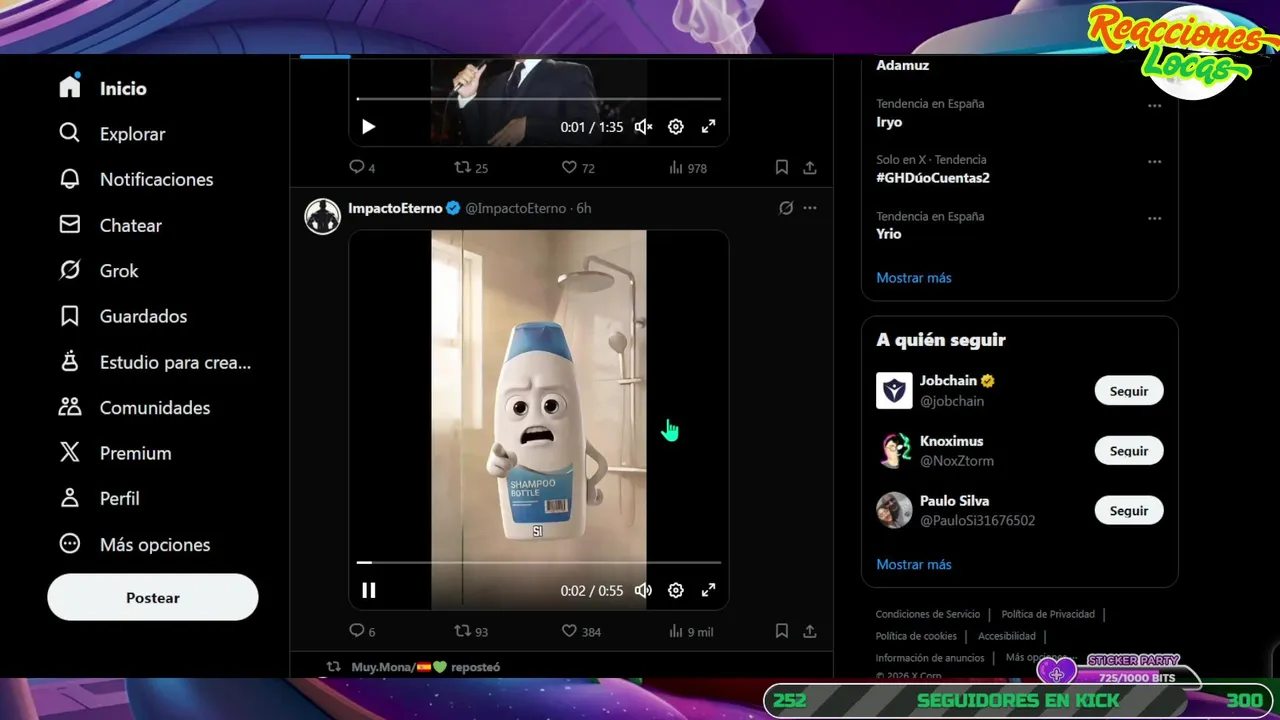
Task: Open the 6h timestamp of ImpactoEterno post
Action: [x=584, y=208]
